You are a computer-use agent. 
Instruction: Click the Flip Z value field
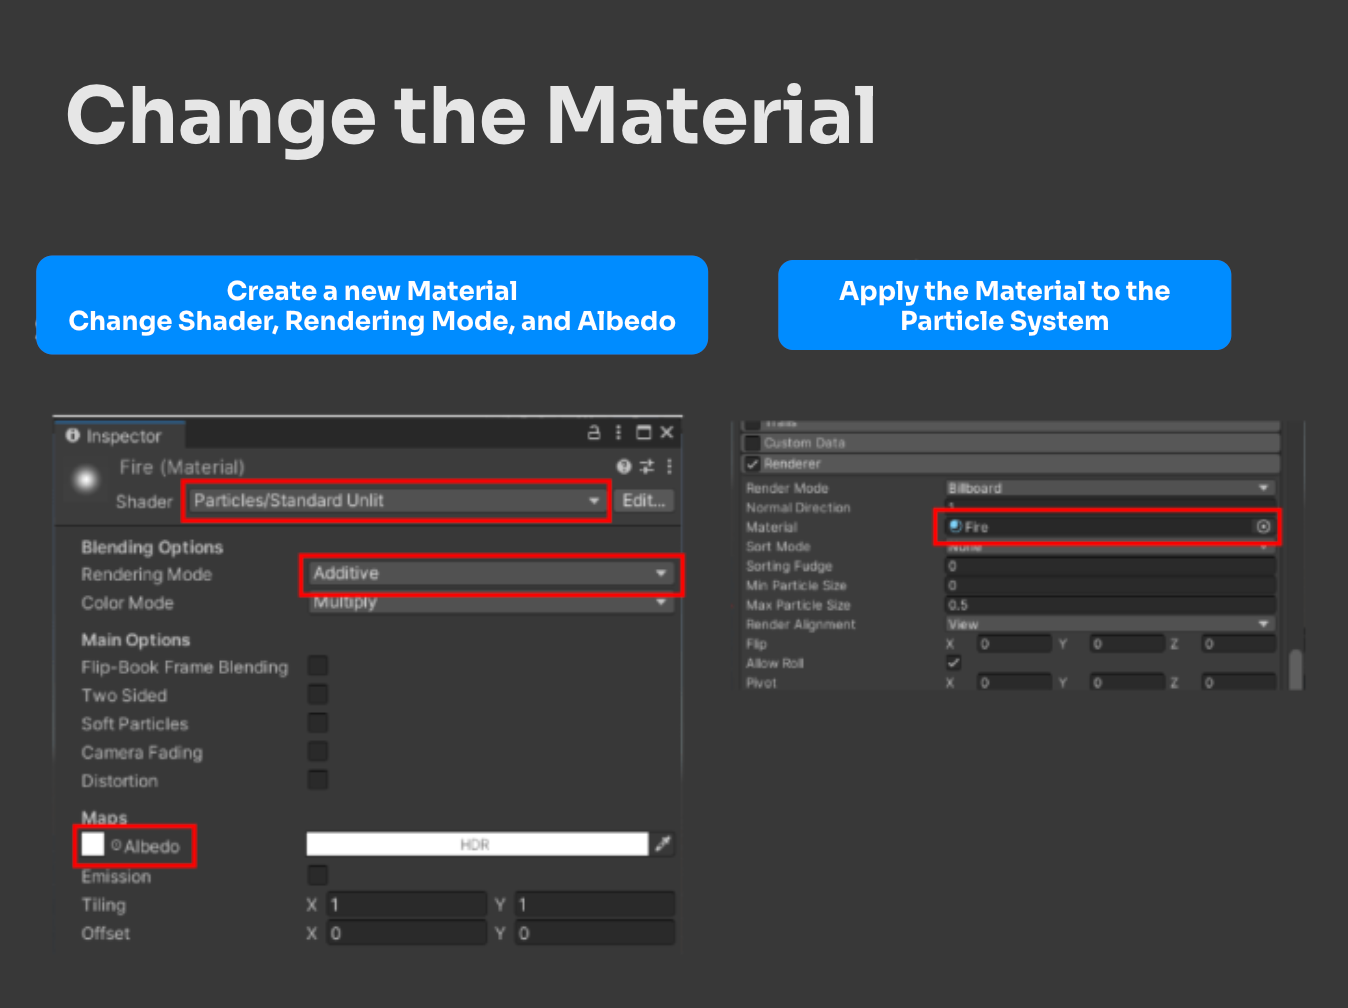(1238, 644)
